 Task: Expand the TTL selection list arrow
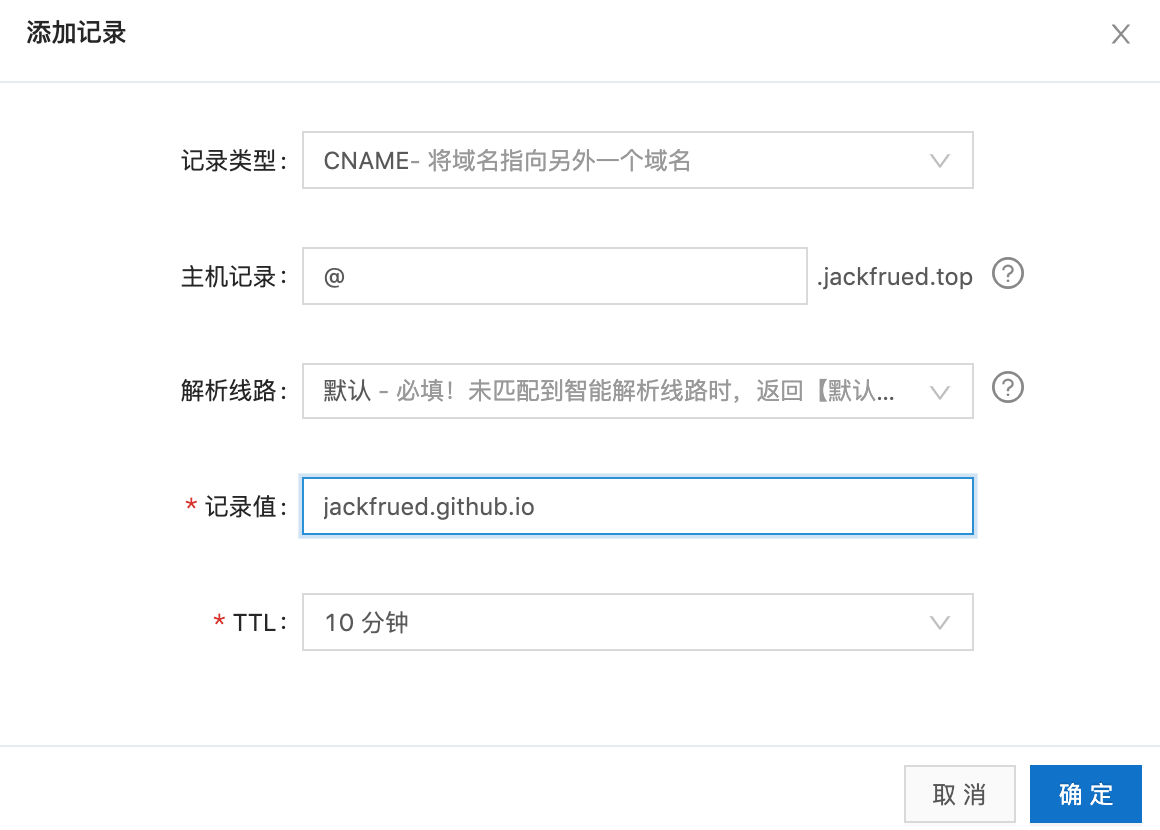pos(938,622)
